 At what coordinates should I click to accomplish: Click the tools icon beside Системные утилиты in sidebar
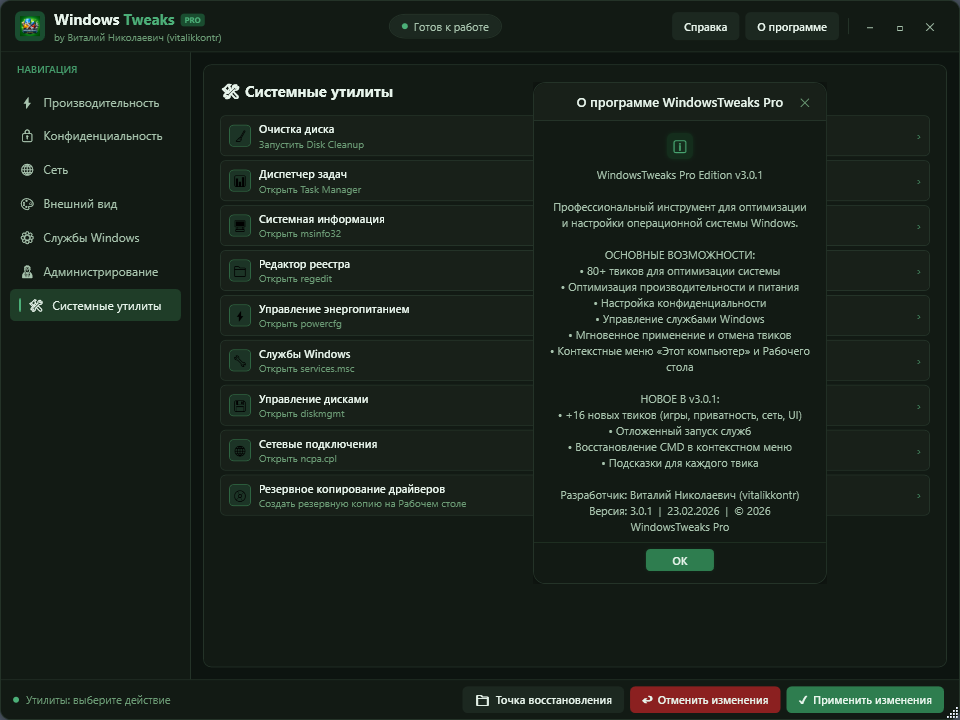[36, 306]
